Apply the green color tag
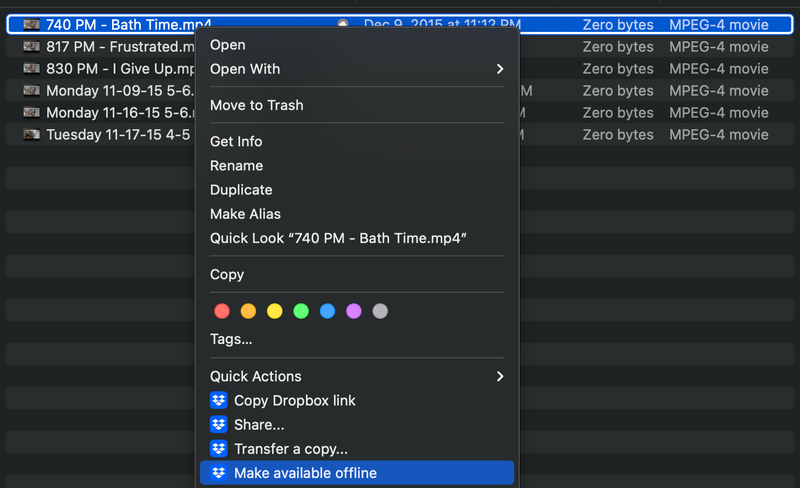 tap(301, 311)
